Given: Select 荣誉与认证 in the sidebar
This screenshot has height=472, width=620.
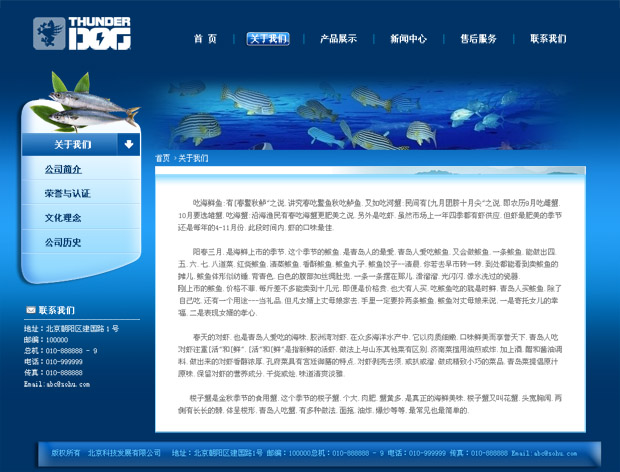Looking at the screenshot, I should click(x=67, y=193).
